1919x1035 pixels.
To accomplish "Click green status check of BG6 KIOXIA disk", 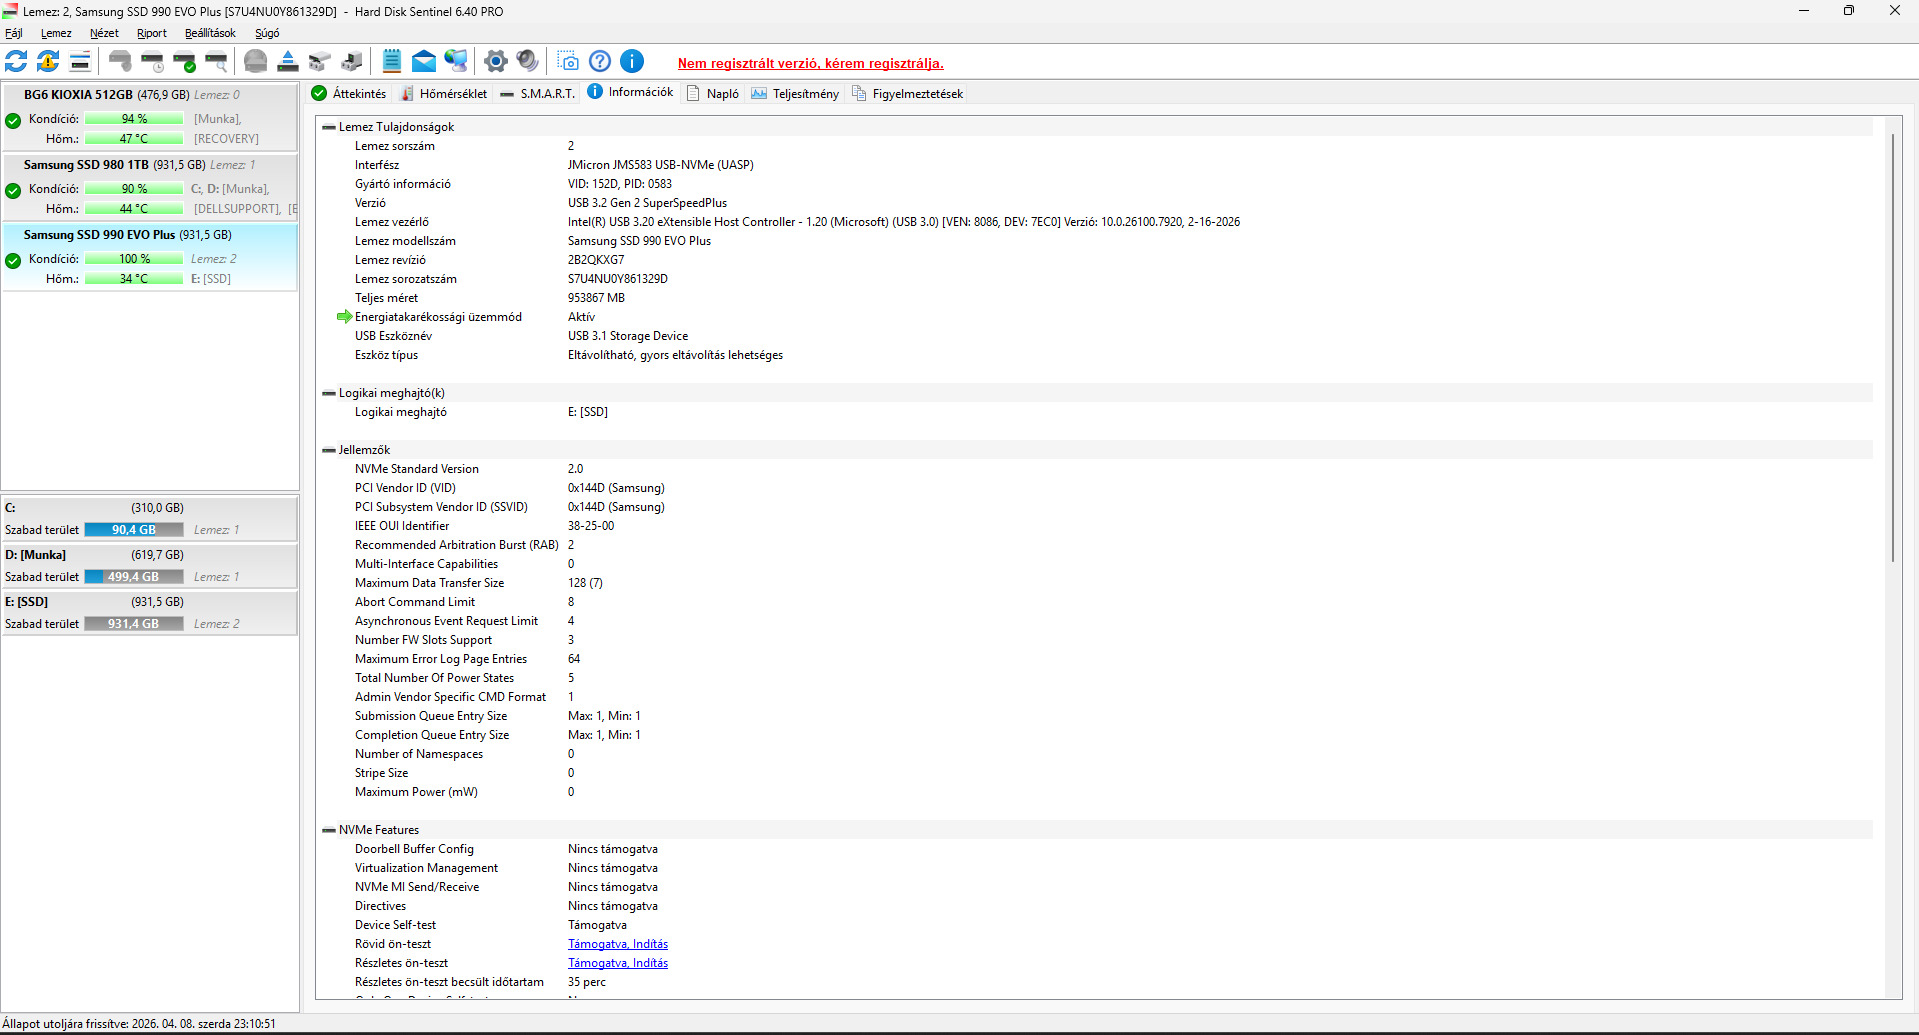I will tap(13, 121).
